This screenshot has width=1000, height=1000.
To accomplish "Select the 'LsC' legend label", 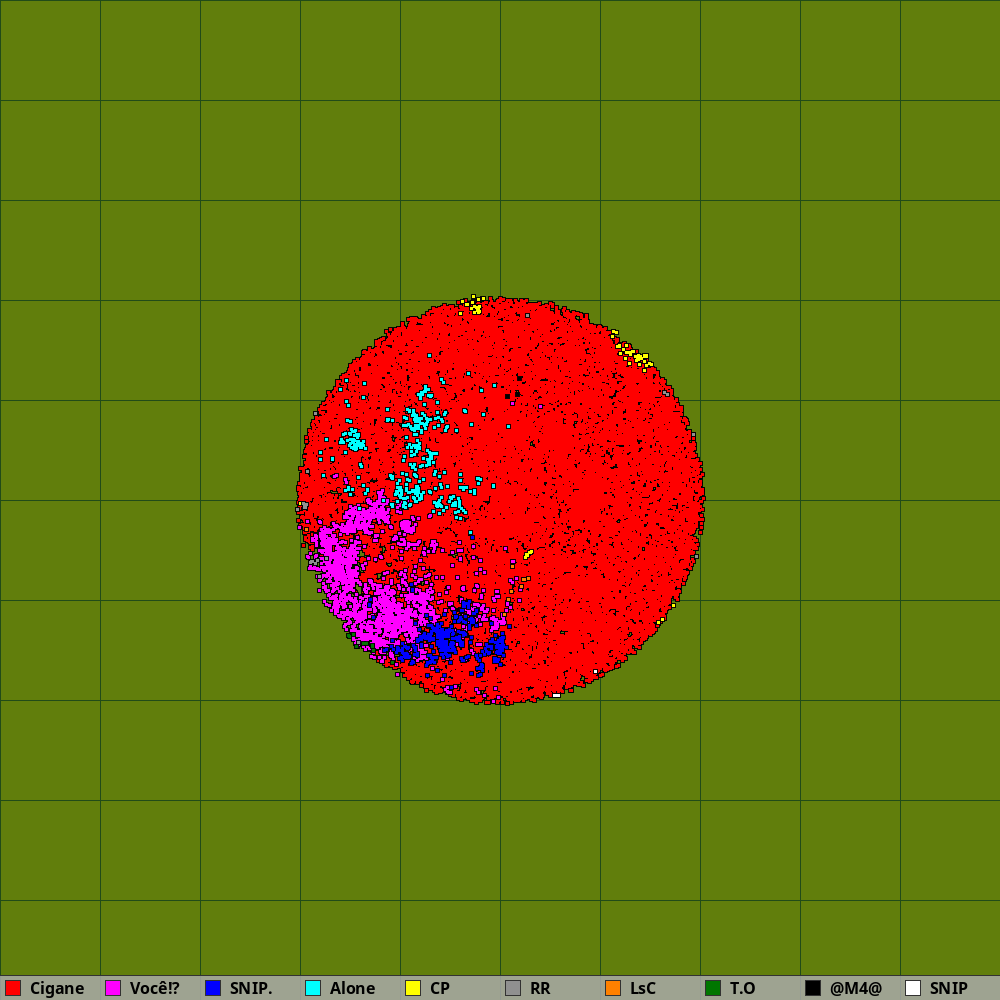I will point(642,989).
